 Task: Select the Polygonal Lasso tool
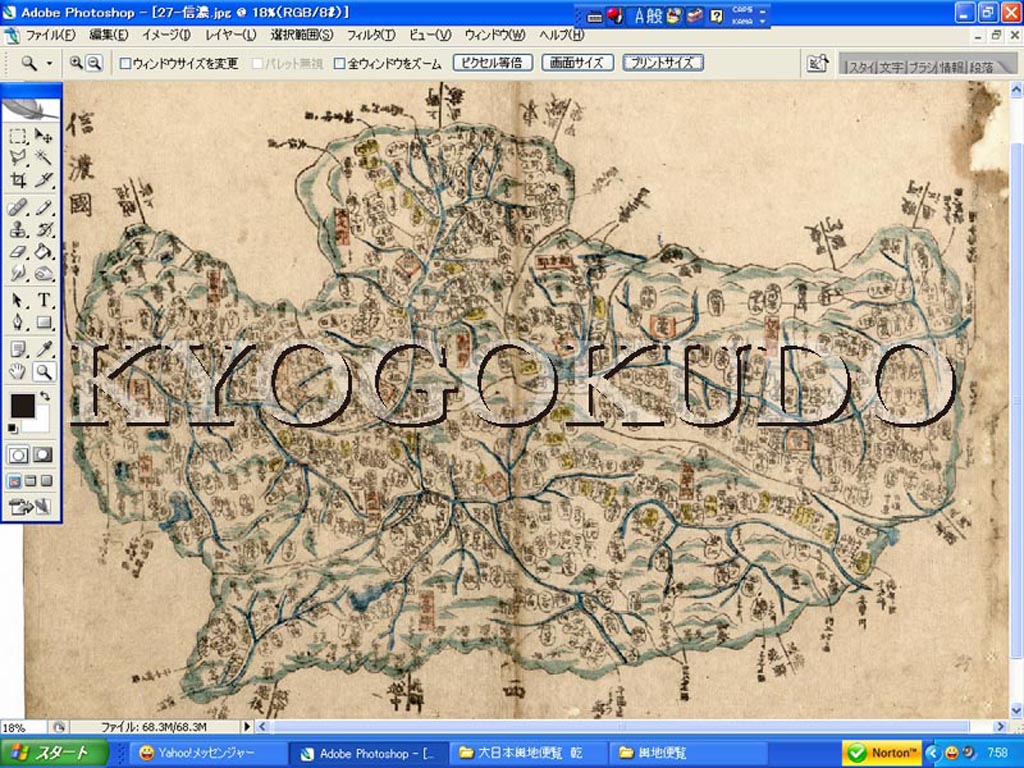point(18,157)
